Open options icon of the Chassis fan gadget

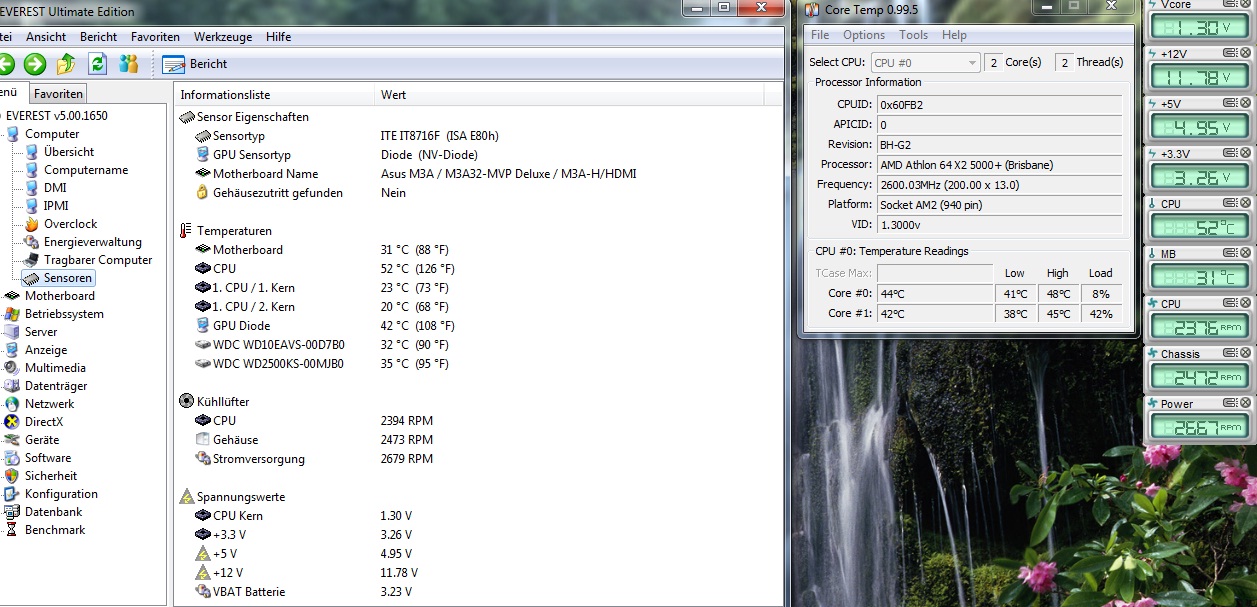[1231, 353]
